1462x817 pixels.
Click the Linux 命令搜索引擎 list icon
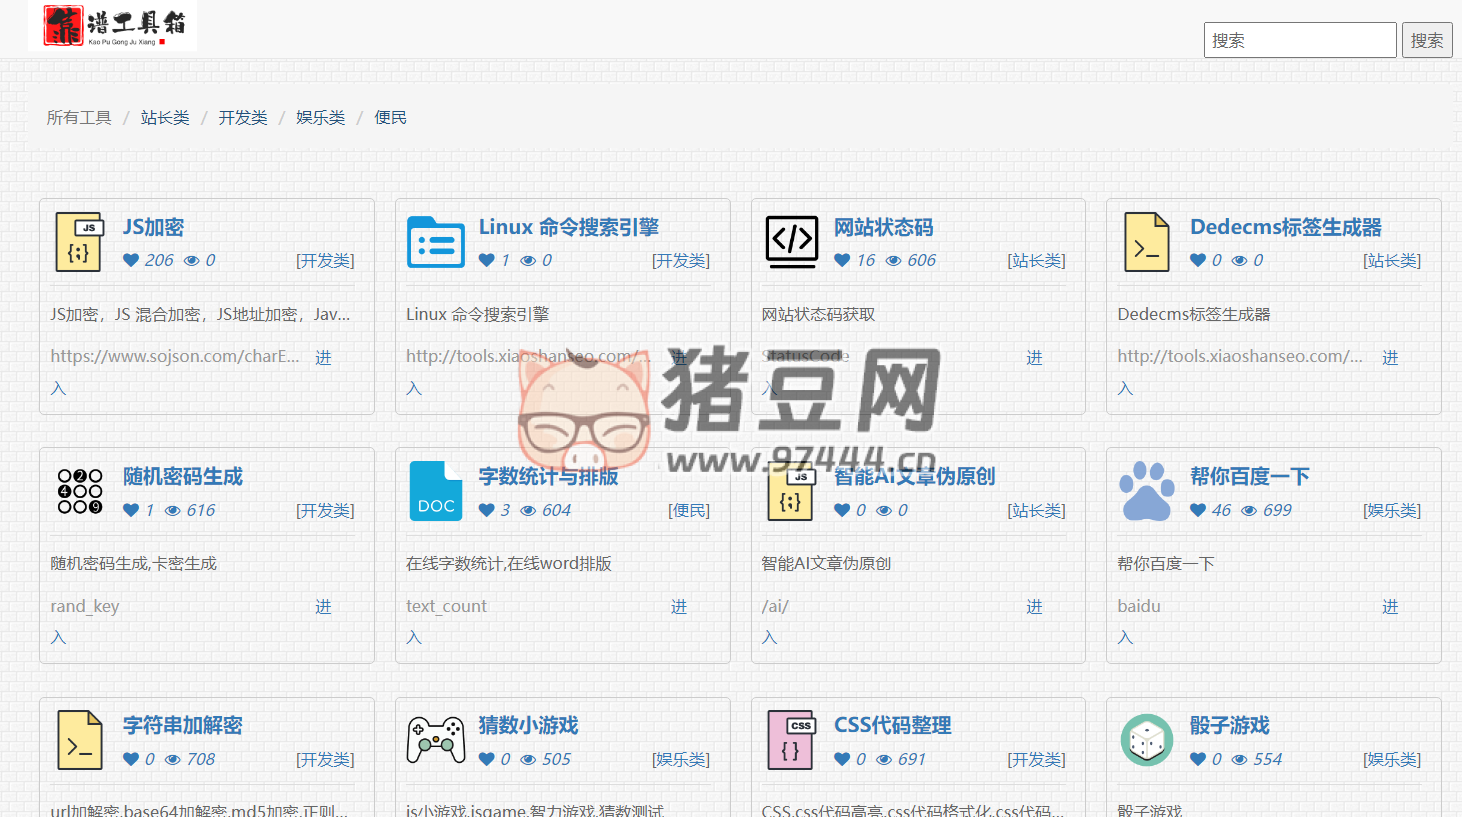[x=436, y=242]
